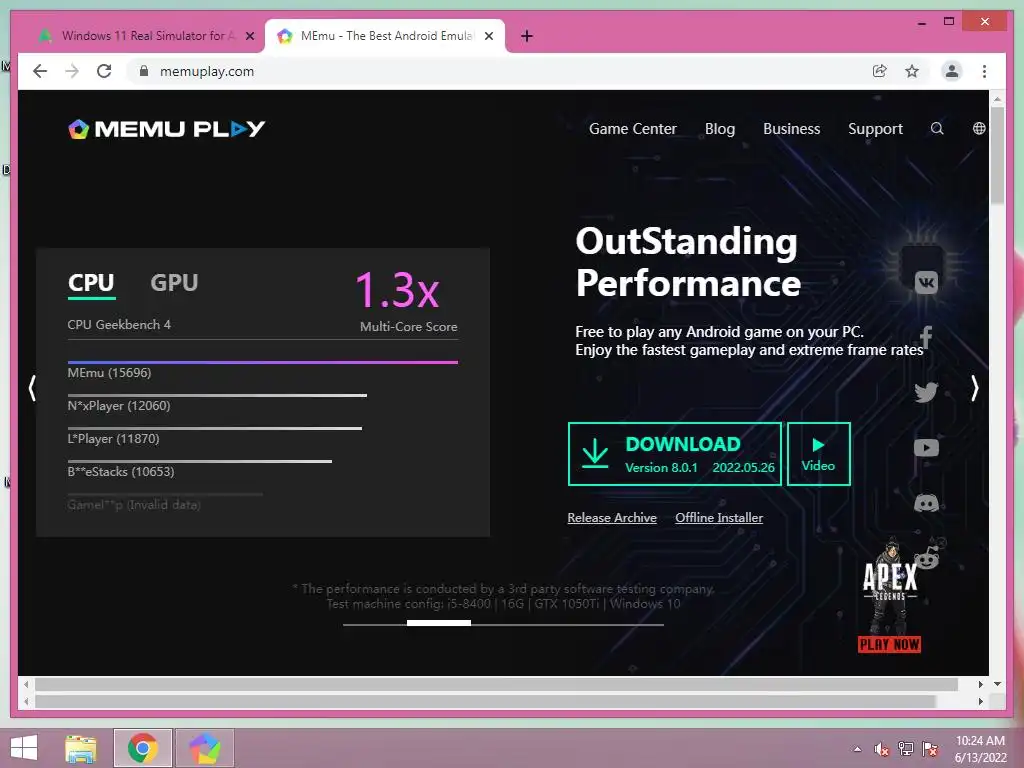This screenshot has height=768, width=1024.
Task: Click the N*xPlayer (12060) row
Action: [x=217, y=403]
